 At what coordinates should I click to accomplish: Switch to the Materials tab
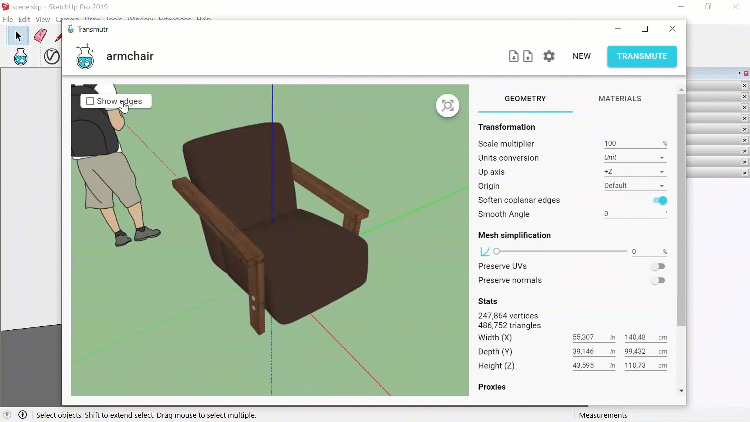tap(619, 99)
